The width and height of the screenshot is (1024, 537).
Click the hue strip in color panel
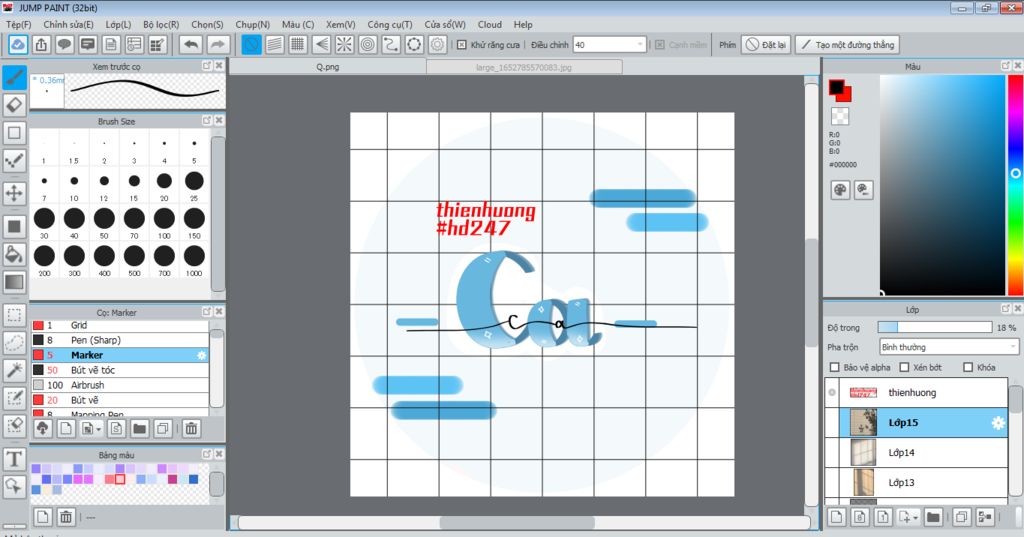point(1016,185)
